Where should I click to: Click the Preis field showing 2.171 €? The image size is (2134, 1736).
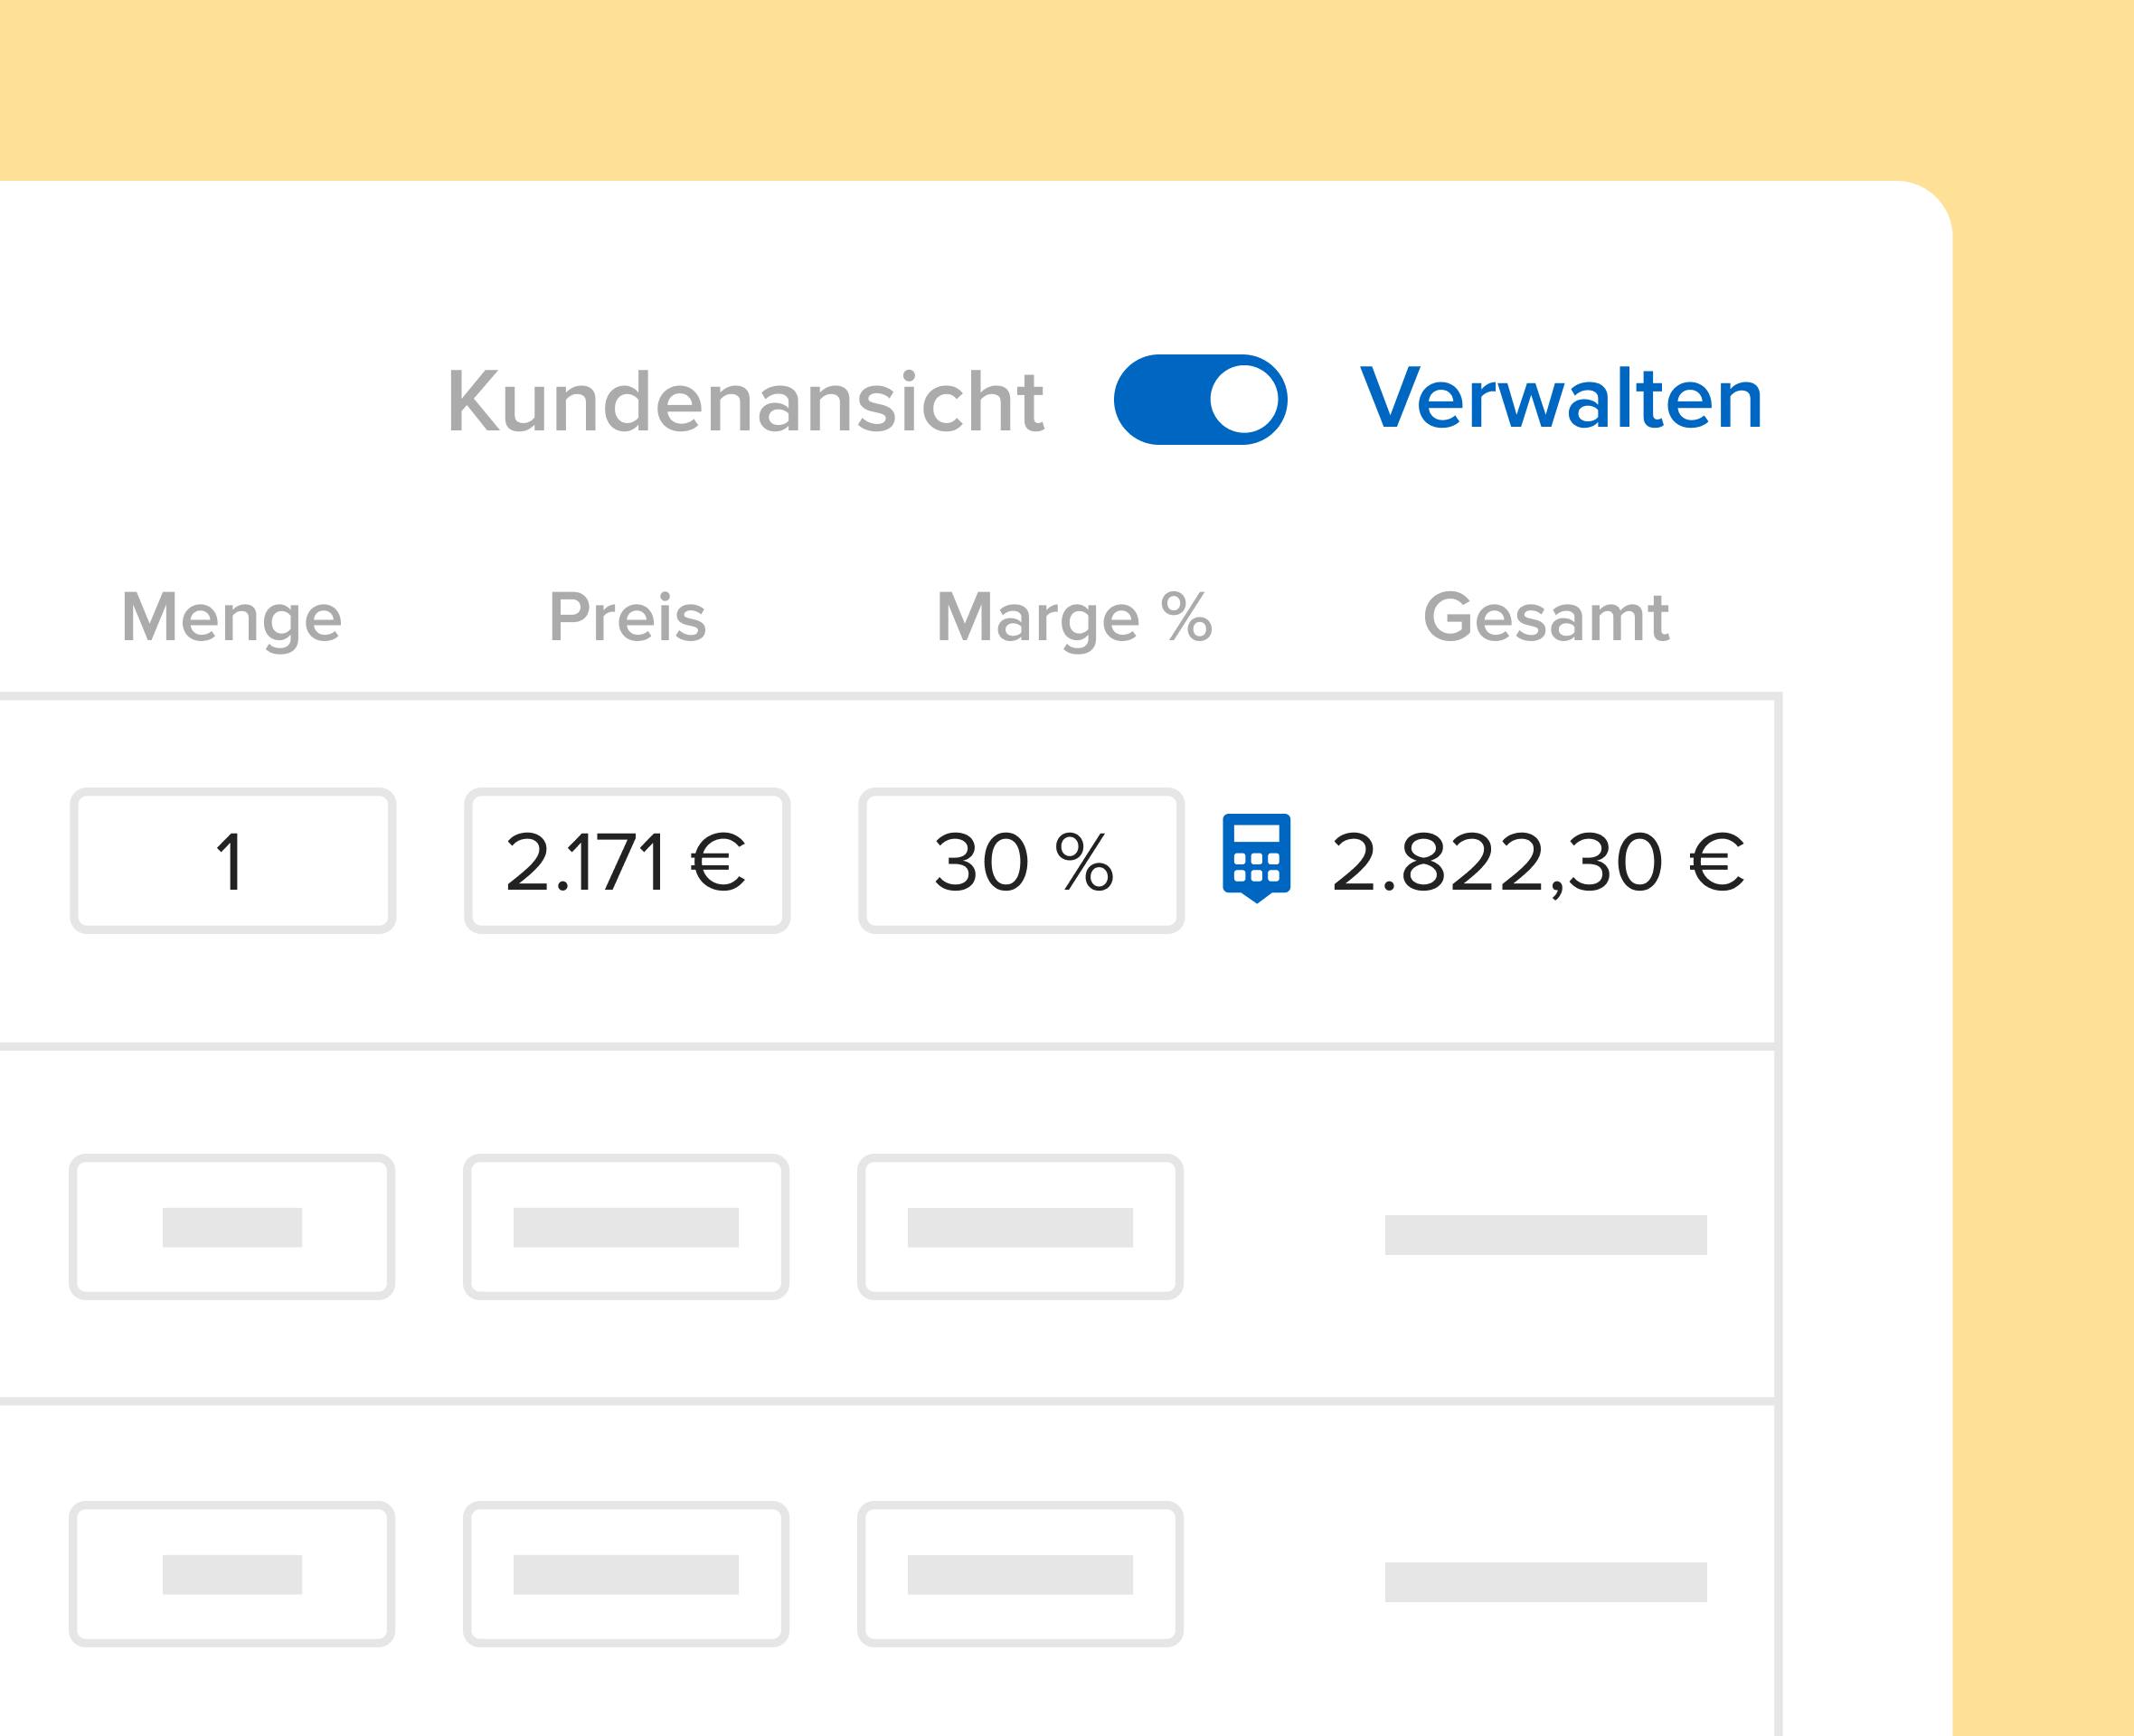click(627, 861)
